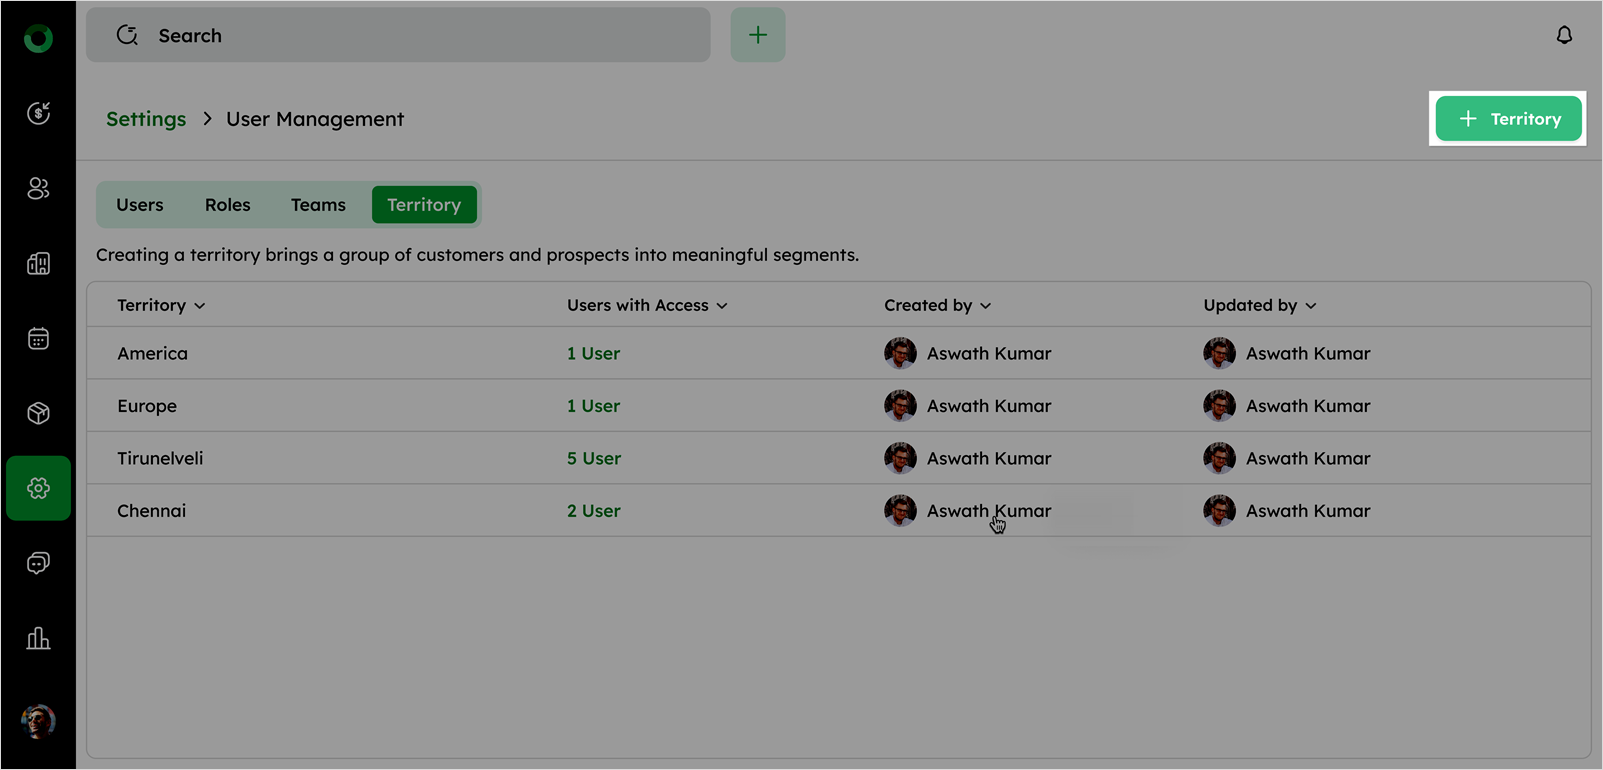This screenshot has height=770, width=1603.
Task: Open the reports bar chart icon
Action: [38, 638]
